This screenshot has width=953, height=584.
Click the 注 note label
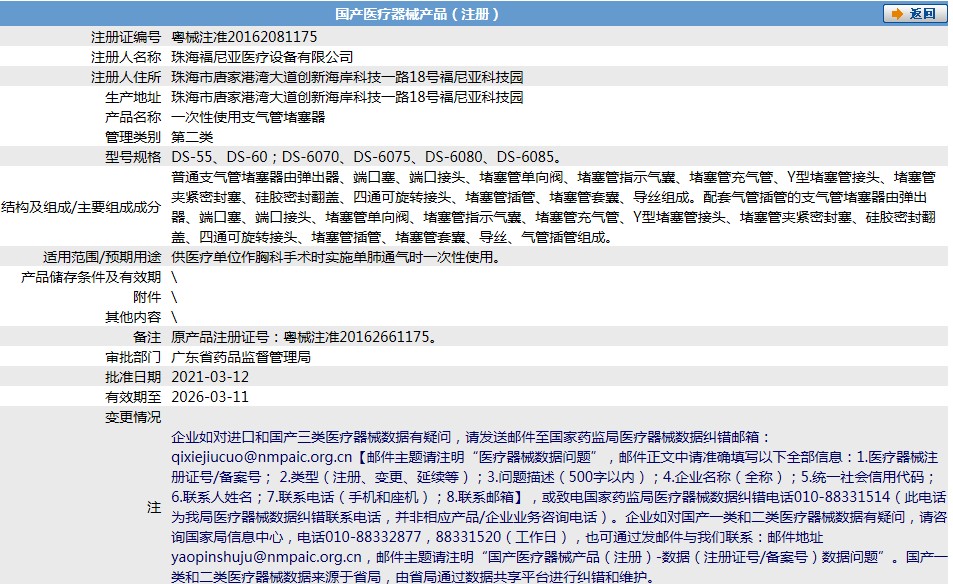(154, 507)
